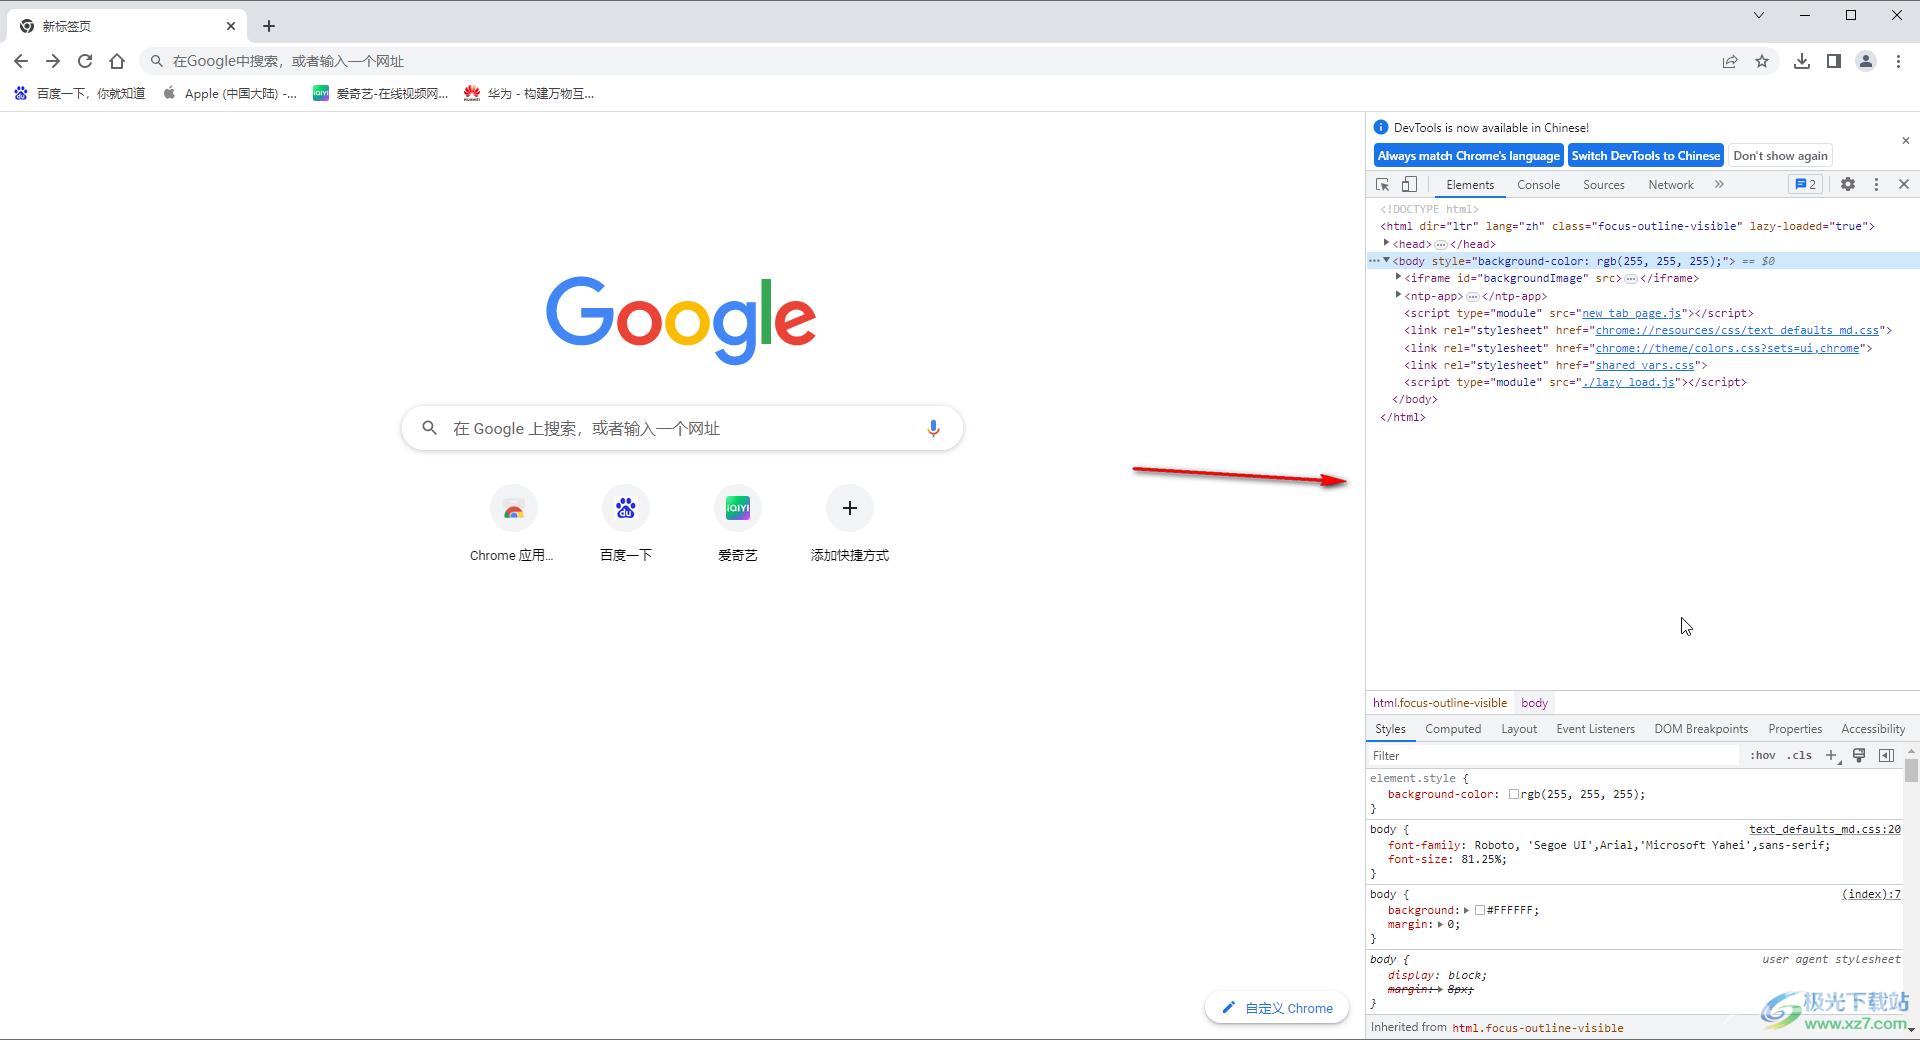
Task: Go forward with the browser forward arrow
Action: coord(53,61)
